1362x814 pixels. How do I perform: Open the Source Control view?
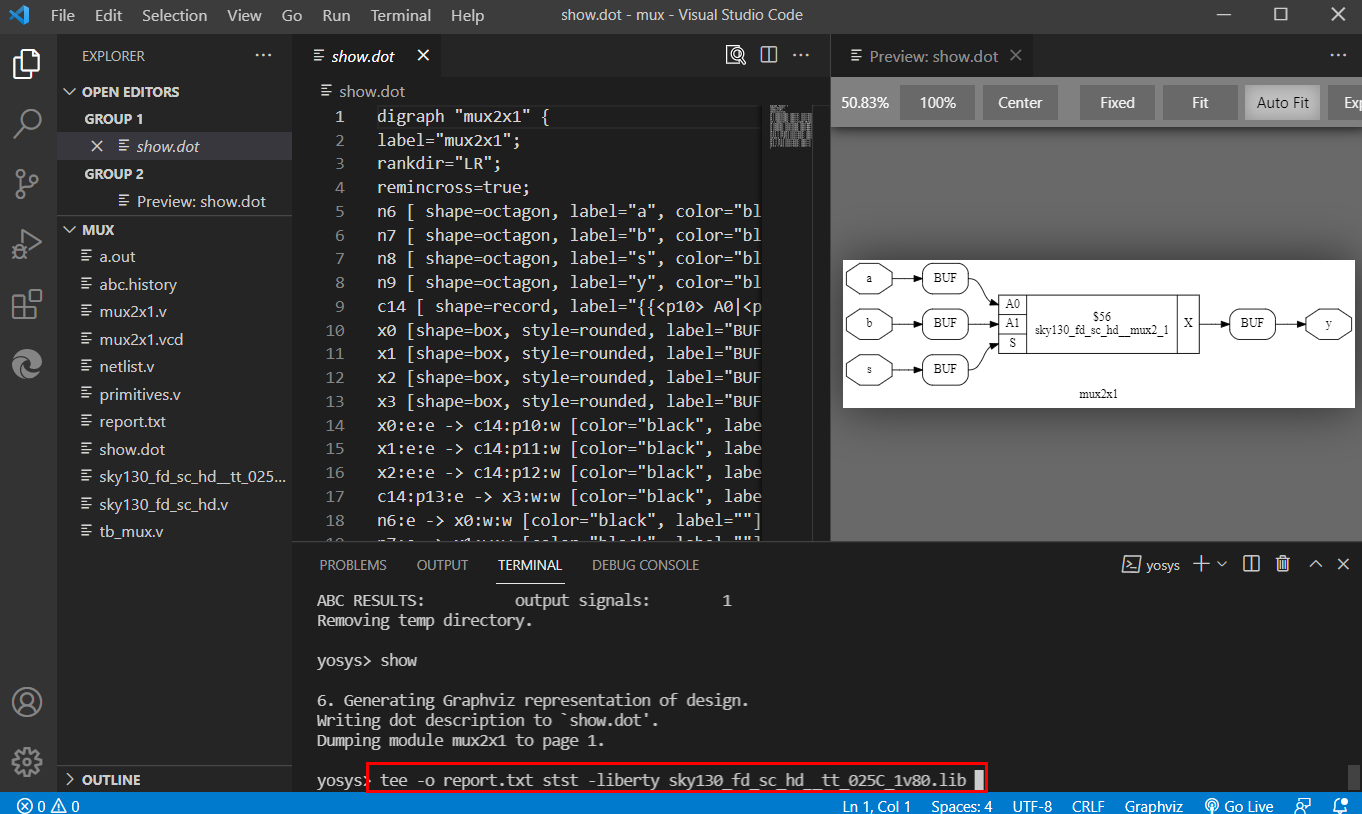click(27, 184)
